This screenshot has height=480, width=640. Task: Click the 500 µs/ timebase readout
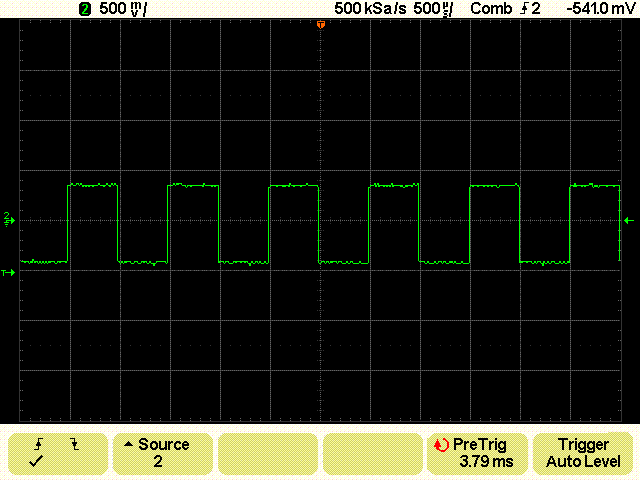click(x=433, y=9)
